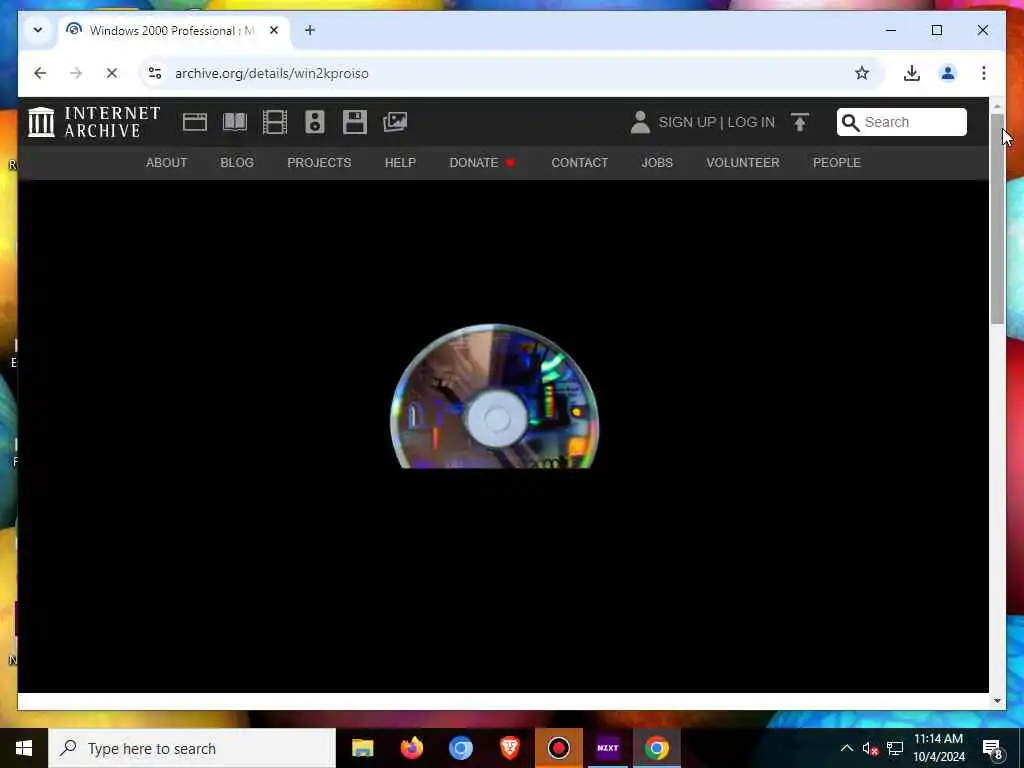Click the browser forward arrow
1024x768 pixels.
pyautogui.click(x=76, y=73)
